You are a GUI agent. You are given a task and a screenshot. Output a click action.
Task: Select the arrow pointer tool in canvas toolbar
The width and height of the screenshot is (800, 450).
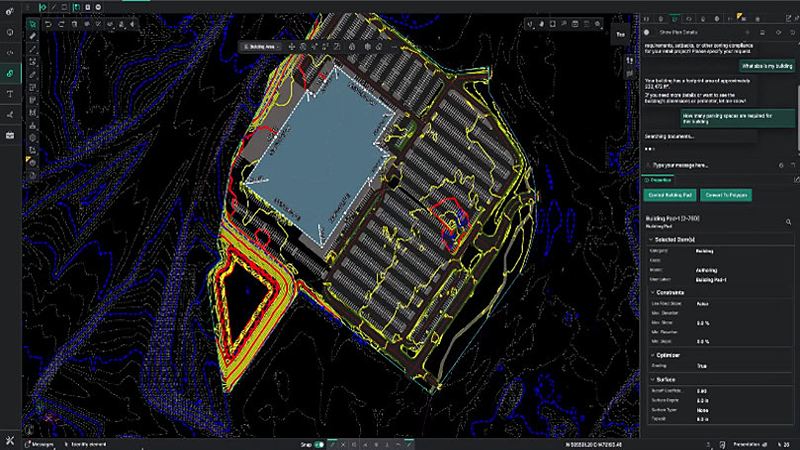[x=33, y=23]
